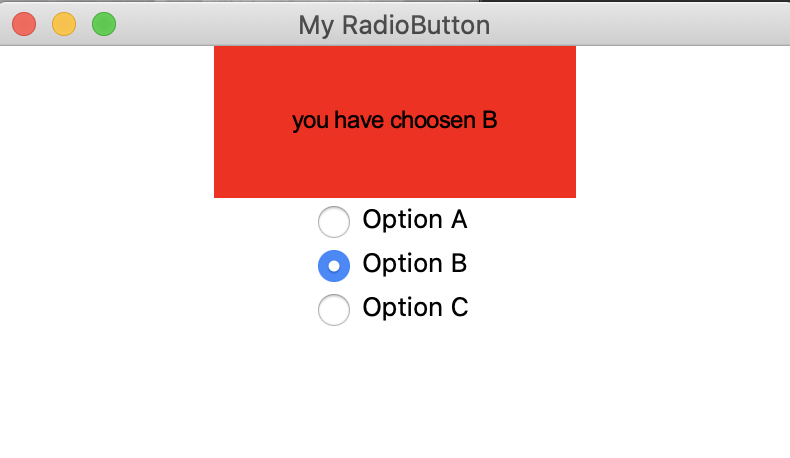
Task: Click the "you have choosen B" message
Action: pos(394,121)
